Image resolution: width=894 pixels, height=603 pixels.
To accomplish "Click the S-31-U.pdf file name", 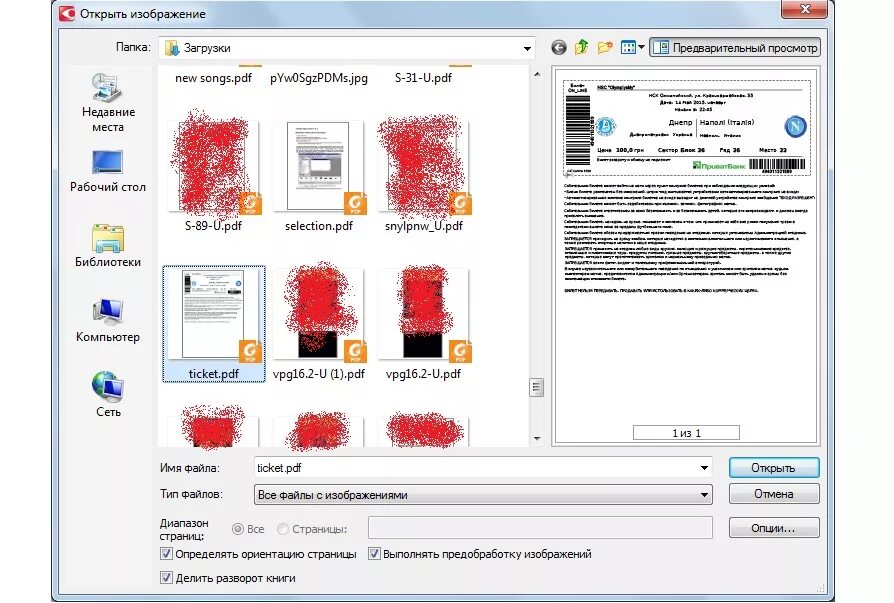I will (x=423, y=78).
